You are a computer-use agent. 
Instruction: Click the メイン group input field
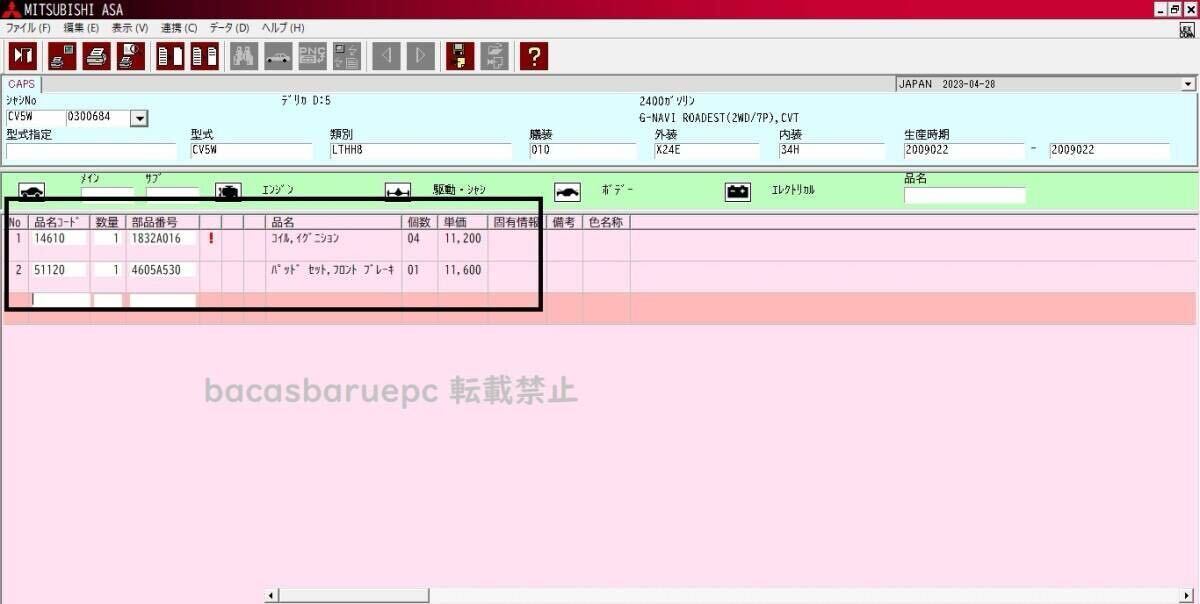pyautogui.click(x=107, y=194)
